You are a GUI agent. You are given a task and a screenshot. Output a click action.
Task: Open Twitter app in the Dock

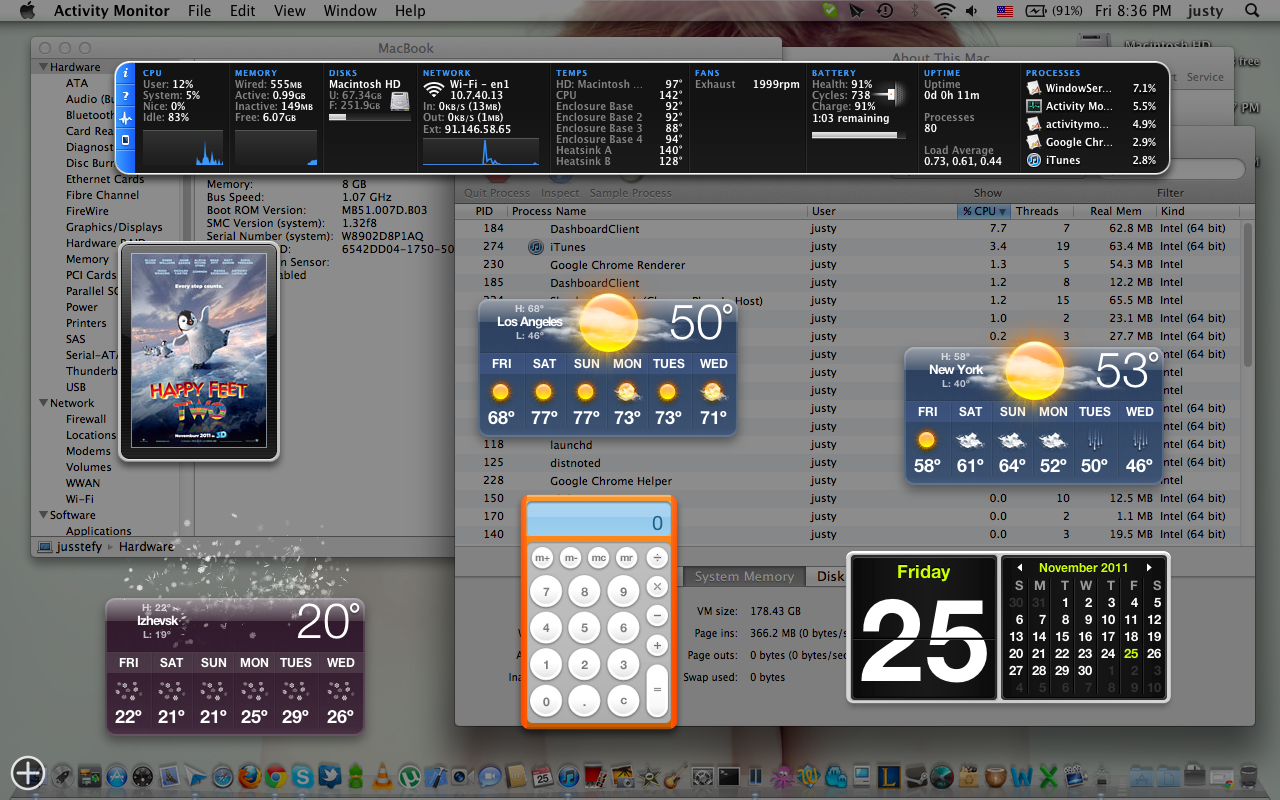330,776
